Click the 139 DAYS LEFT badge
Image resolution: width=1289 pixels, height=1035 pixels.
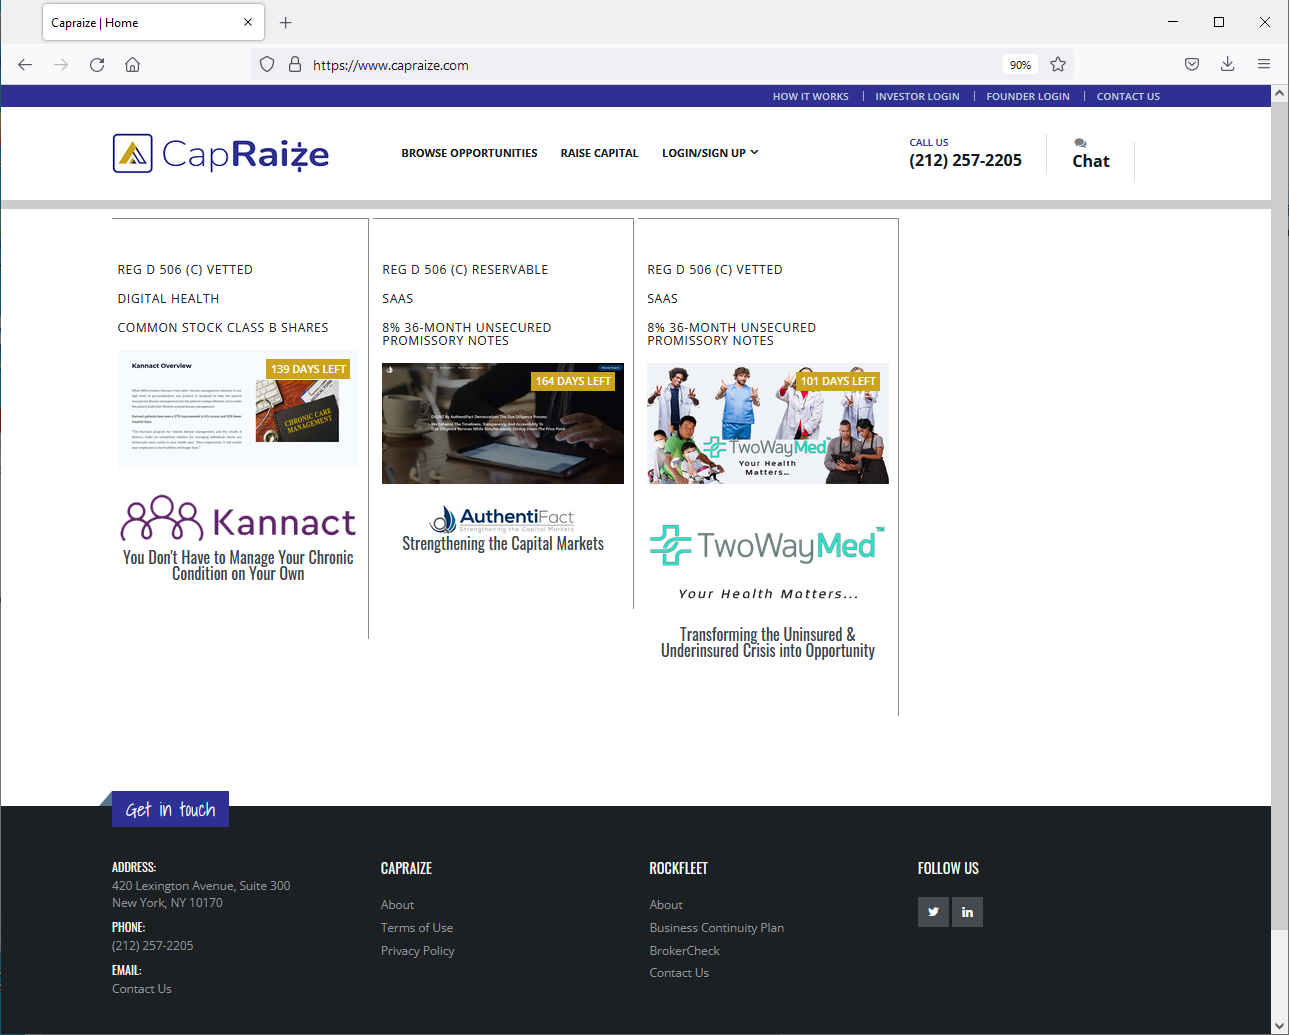coord(308,369)
